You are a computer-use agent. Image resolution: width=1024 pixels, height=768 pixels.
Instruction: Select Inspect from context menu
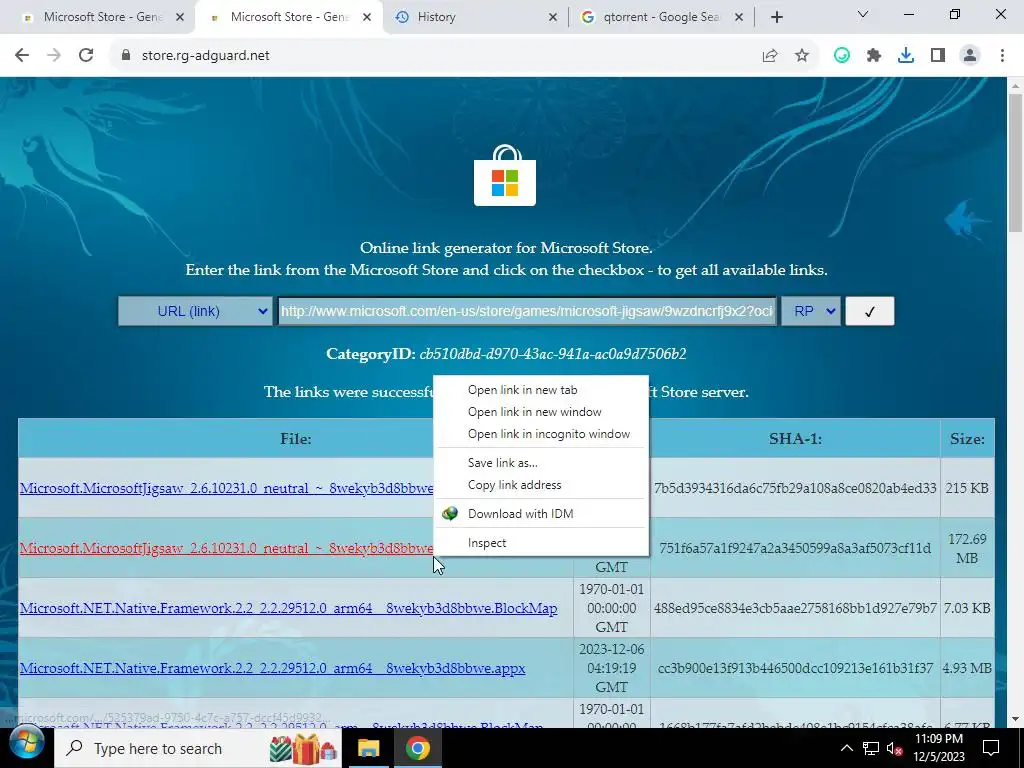point(541,543)
